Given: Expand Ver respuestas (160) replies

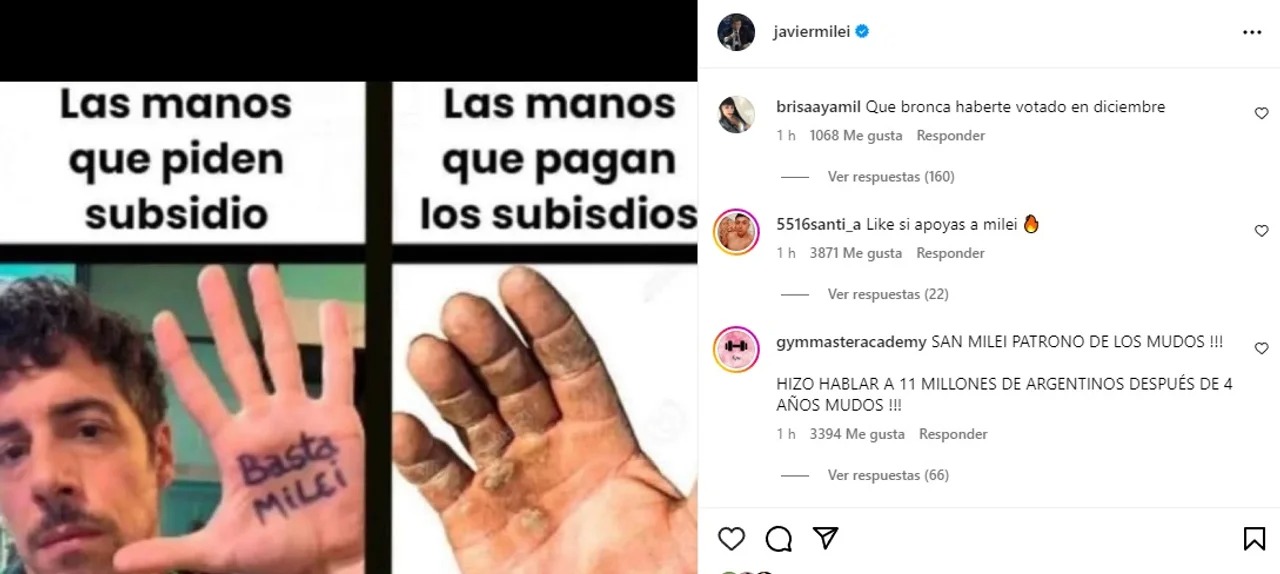Looking at the screenshot, I should pyautogui.click(x=891, y=176).
